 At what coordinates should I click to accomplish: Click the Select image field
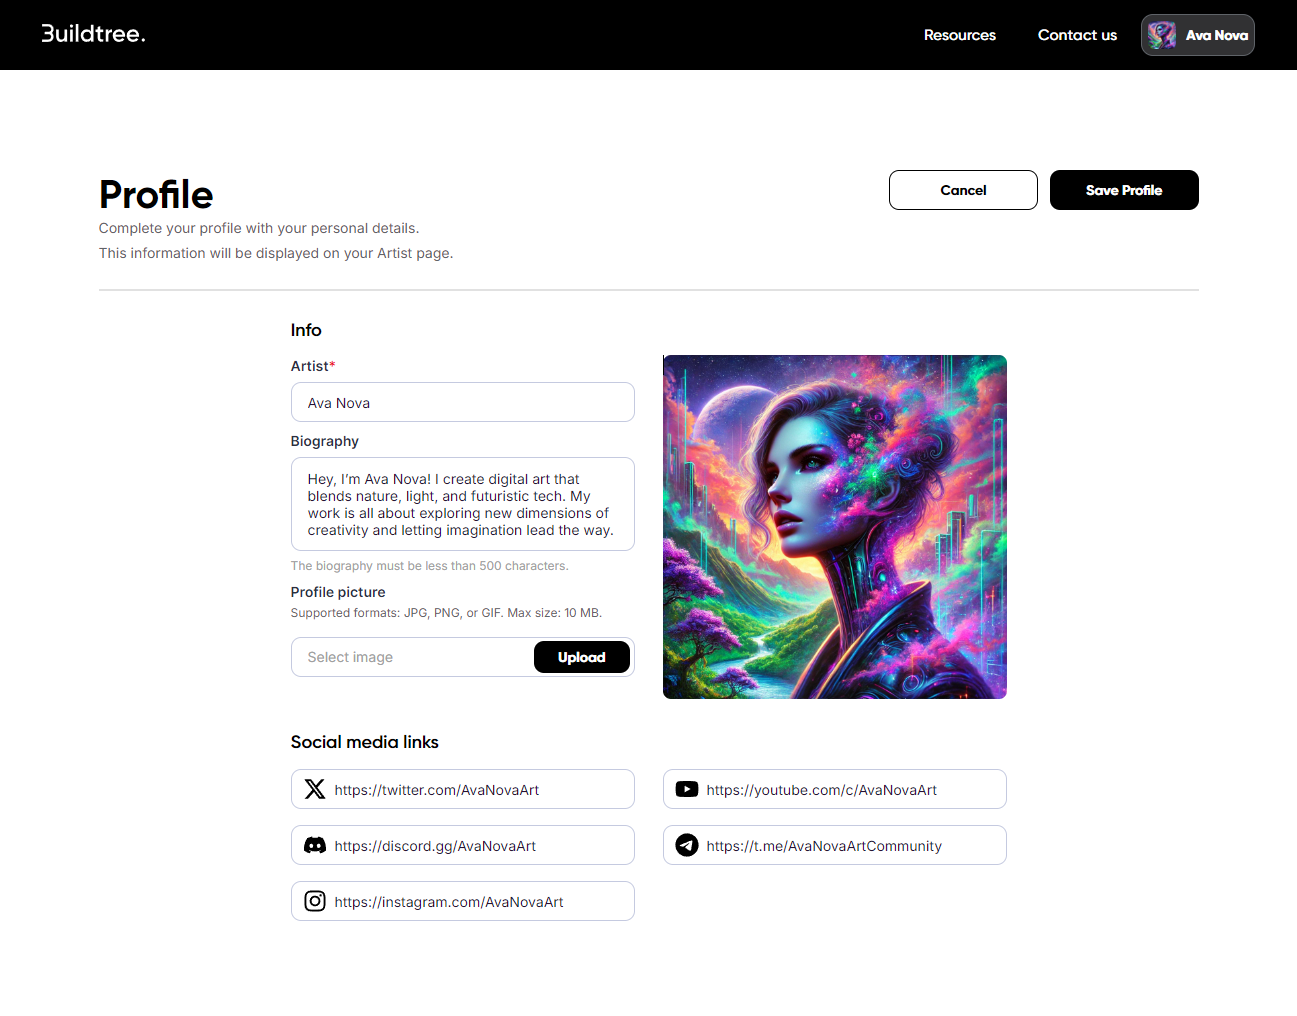click(x=412, y=657)
